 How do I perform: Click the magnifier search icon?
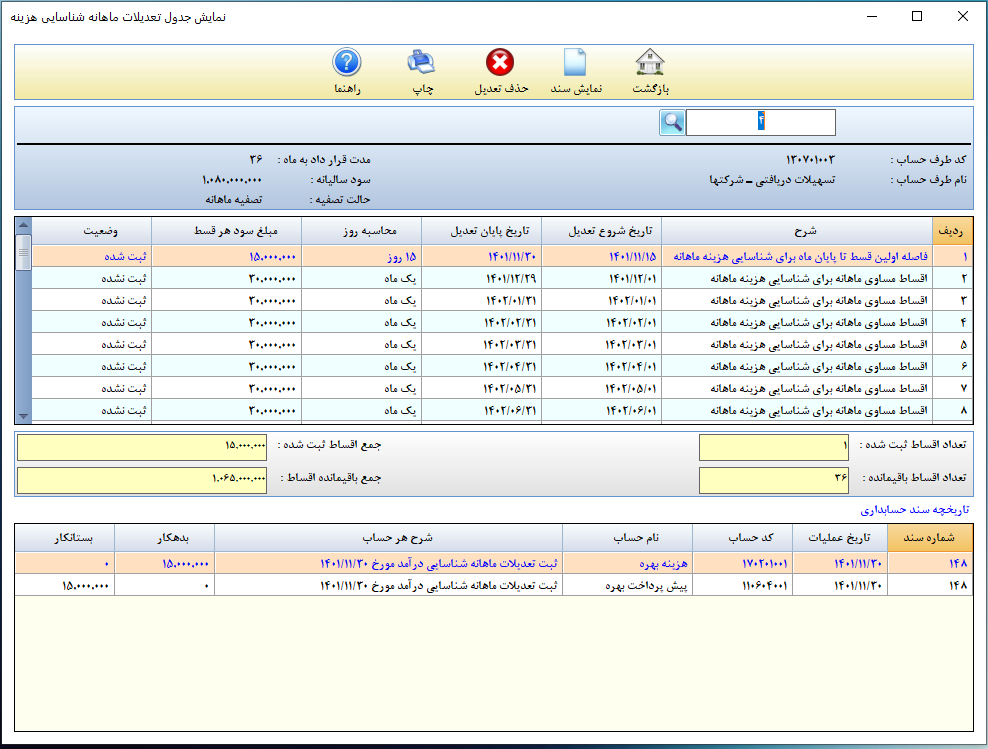click(x=672, y=122)
